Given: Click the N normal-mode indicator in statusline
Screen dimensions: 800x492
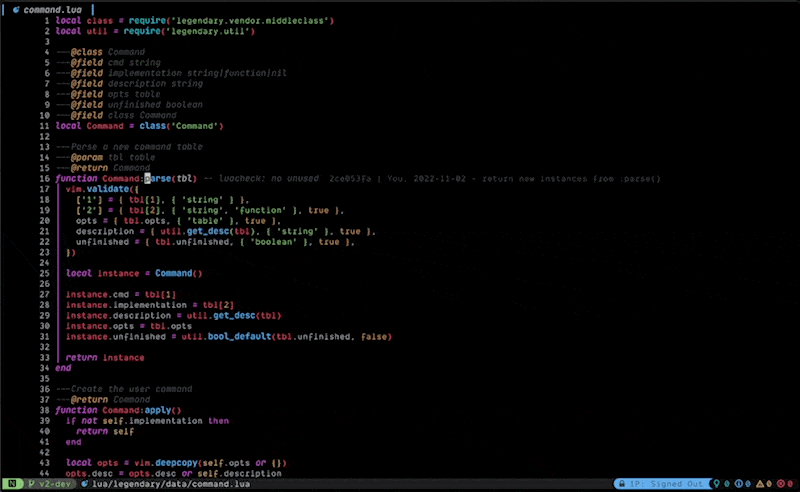Looking at the screenshot, I should point(12,484).
